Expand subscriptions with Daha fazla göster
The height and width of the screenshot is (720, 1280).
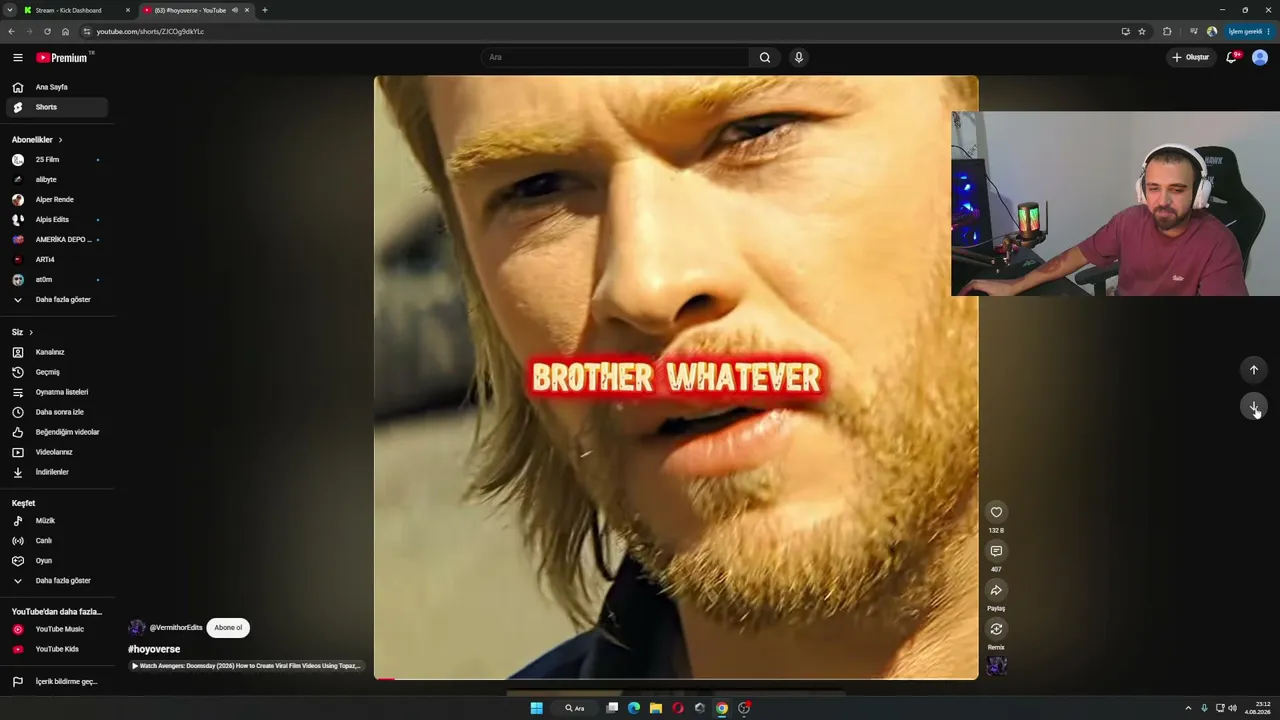(57, 300)
